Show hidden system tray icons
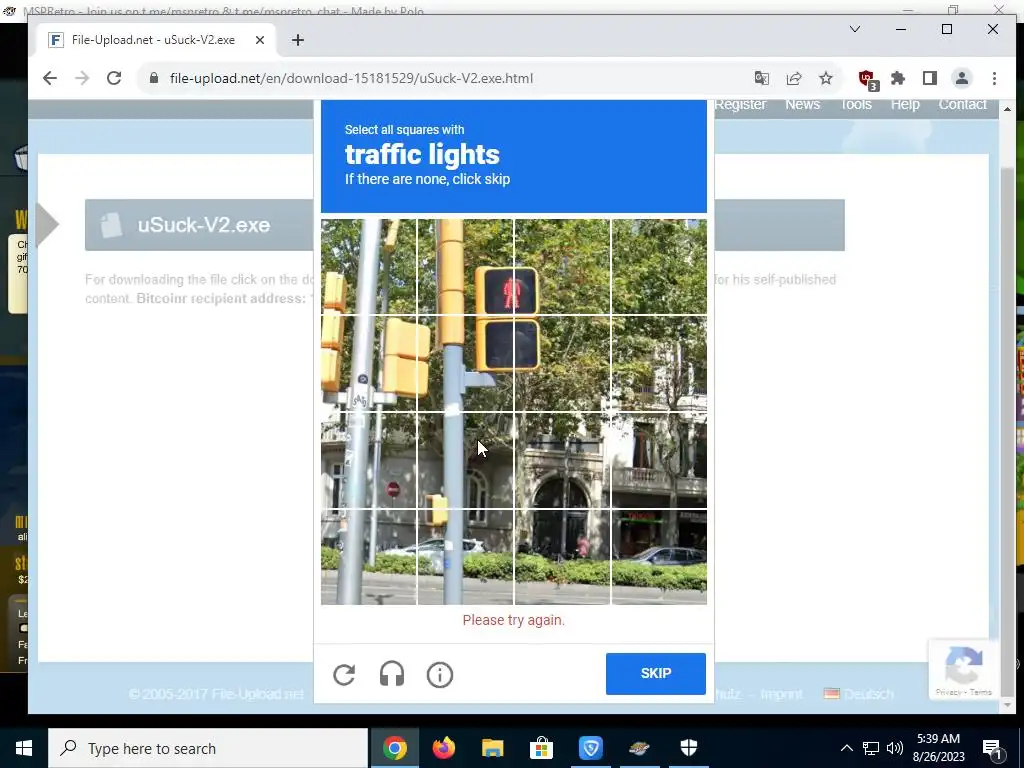Viewport: 1024px width, 768px height. coord(846,748)
